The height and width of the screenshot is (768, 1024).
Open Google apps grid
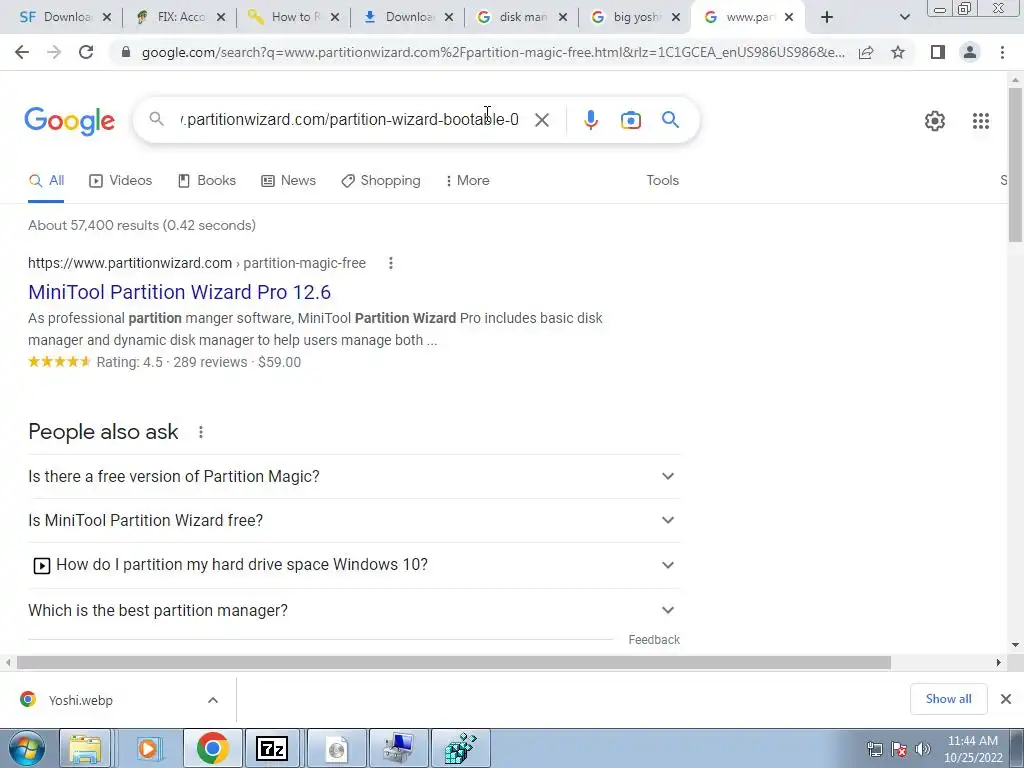(981, 121)
